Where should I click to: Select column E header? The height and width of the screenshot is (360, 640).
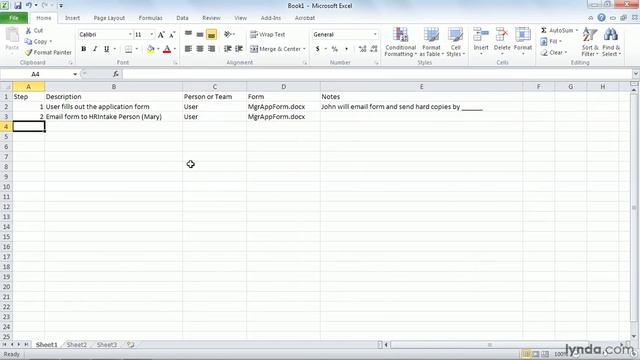pyautogui.click(x=421, y=87)
